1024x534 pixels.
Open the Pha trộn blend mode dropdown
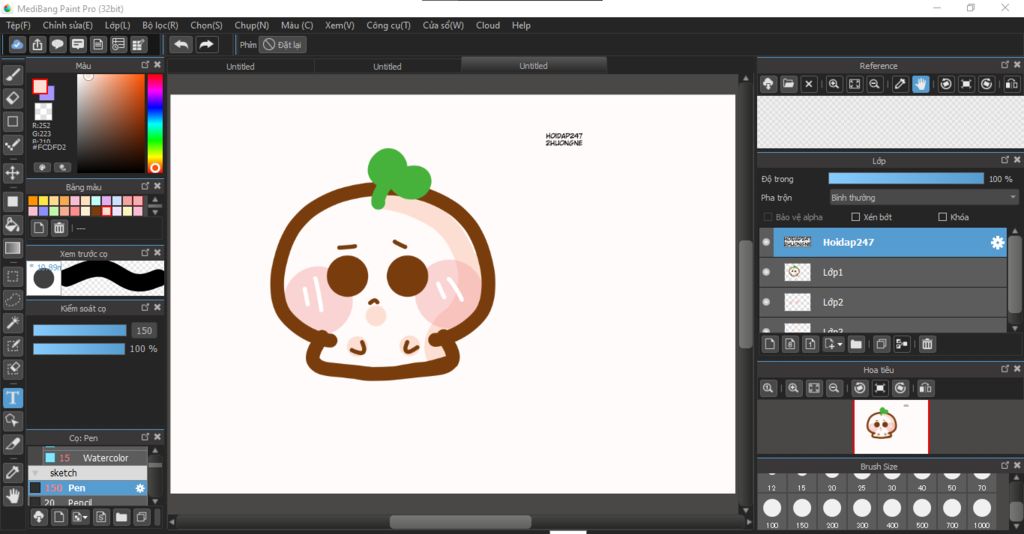tap(923, 198)
